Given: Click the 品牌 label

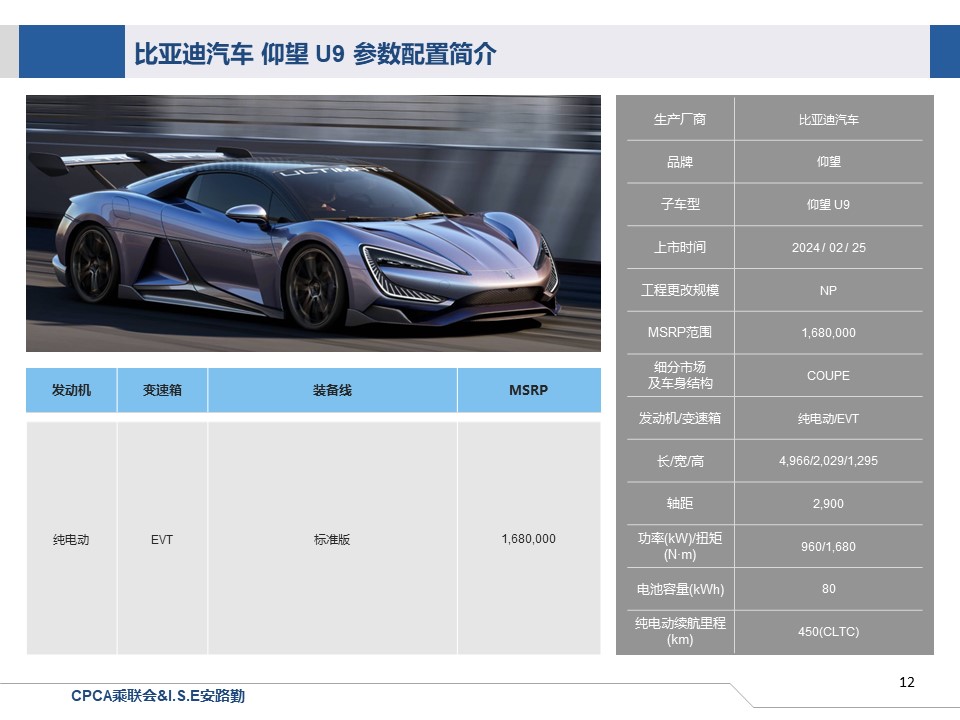Looking at the screenshot, I should pos(680,162).
